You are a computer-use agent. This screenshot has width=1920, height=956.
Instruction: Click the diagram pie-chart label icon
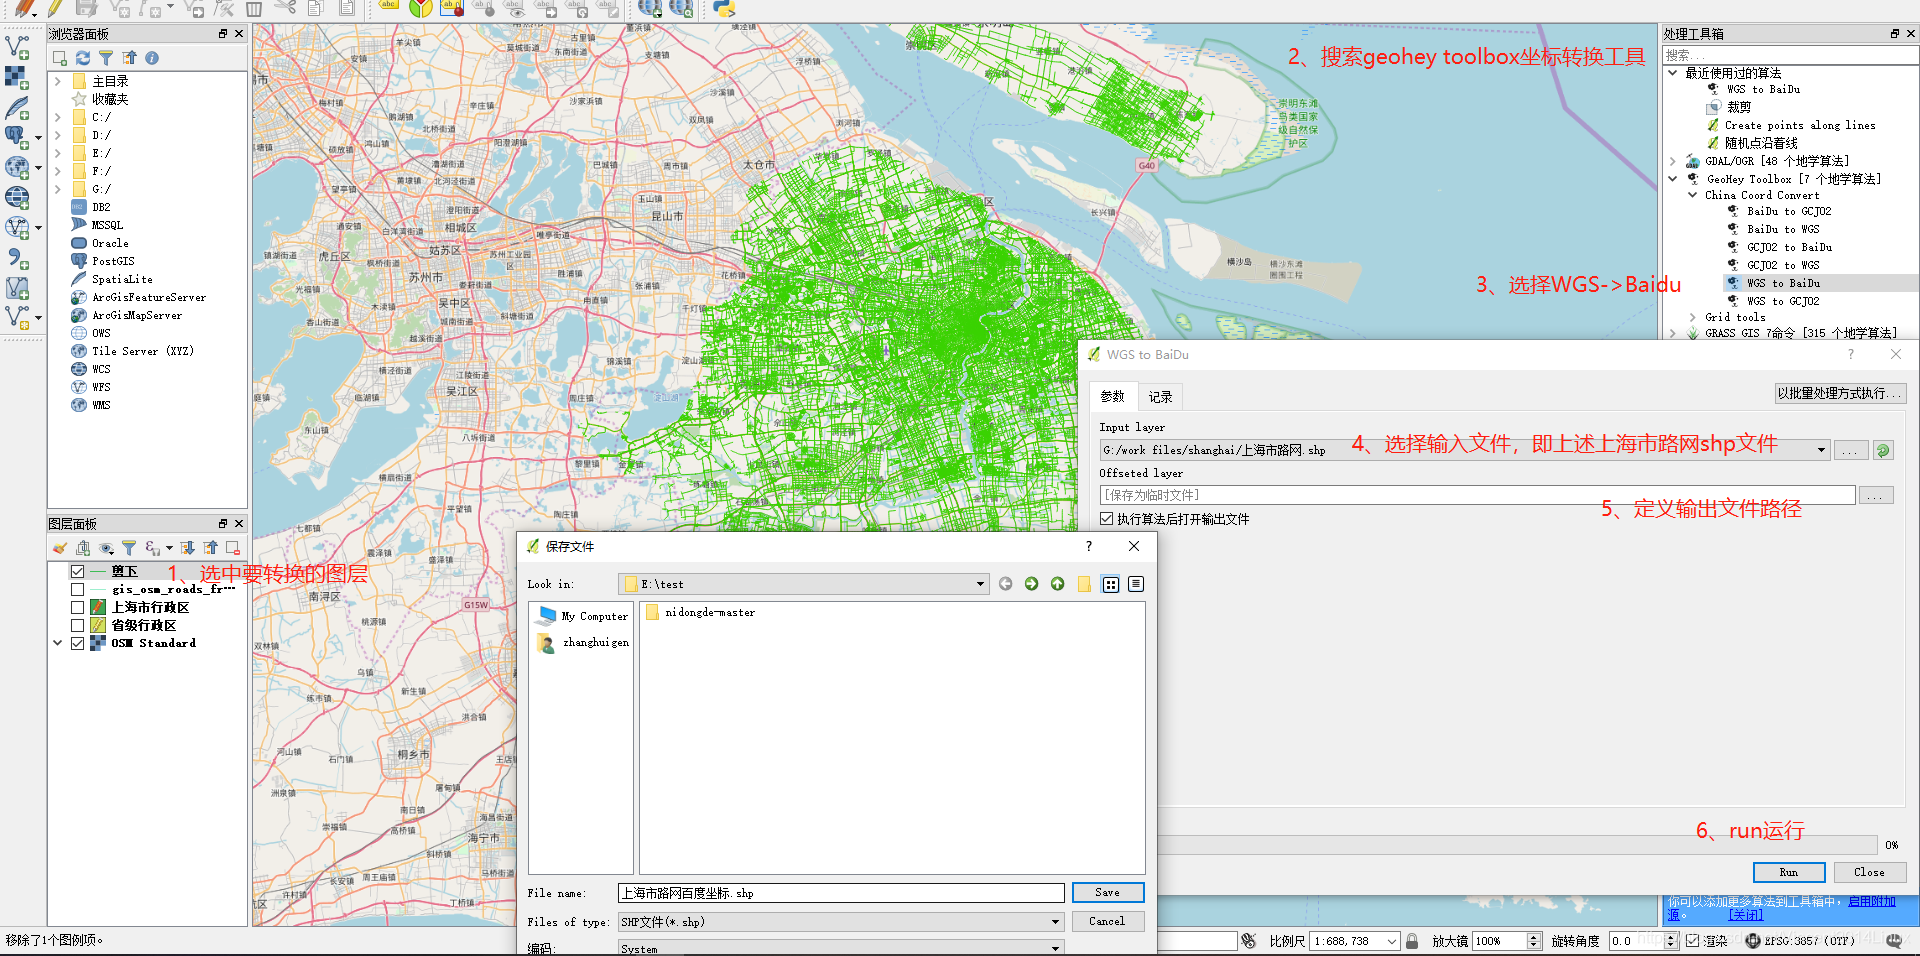(x=420, y=9)
